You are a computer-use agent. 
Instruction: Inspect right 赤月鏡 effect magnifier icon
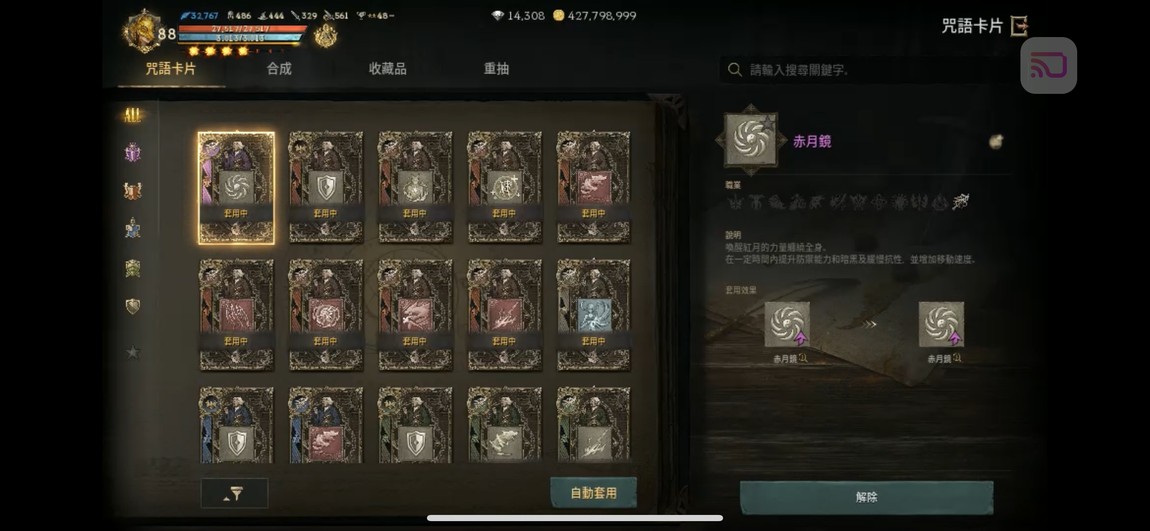click(956, 359)
